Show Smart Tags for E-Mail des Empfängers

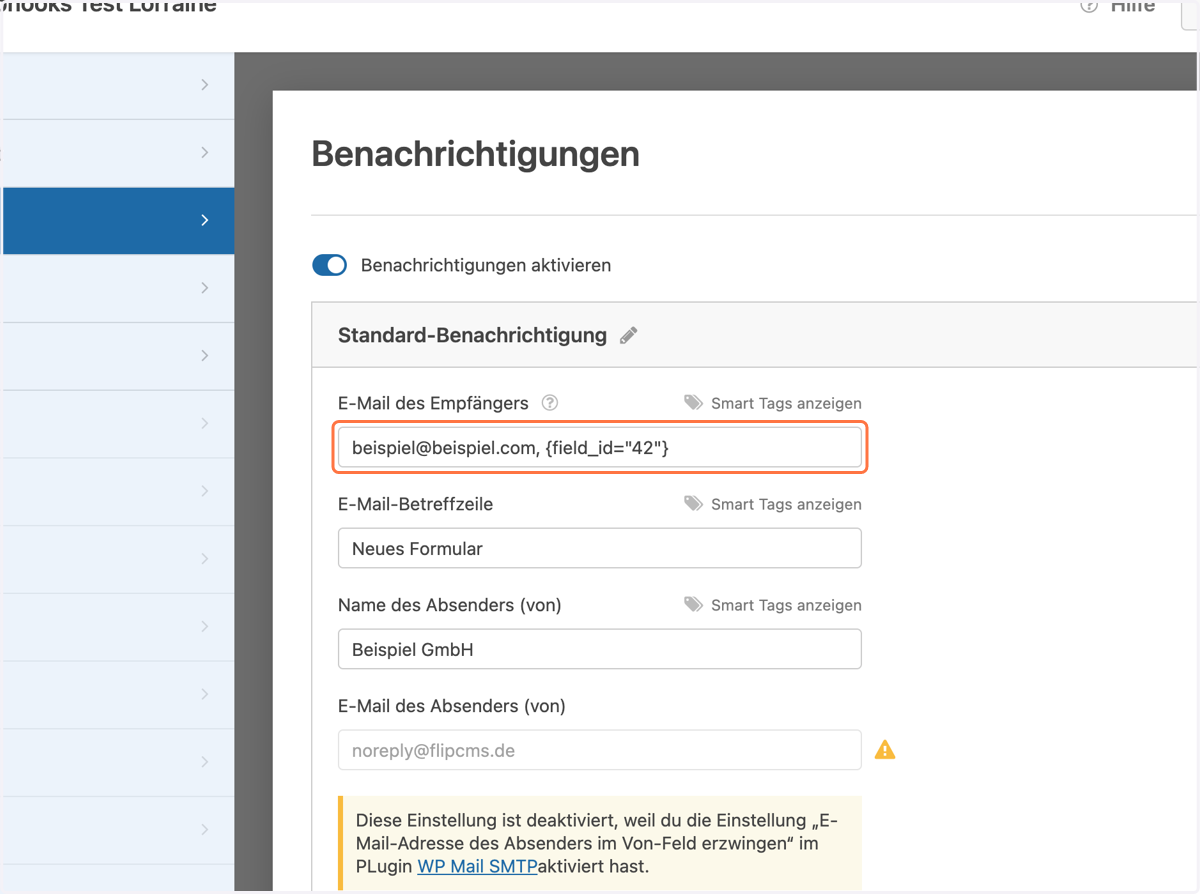(x=786, y=403)
